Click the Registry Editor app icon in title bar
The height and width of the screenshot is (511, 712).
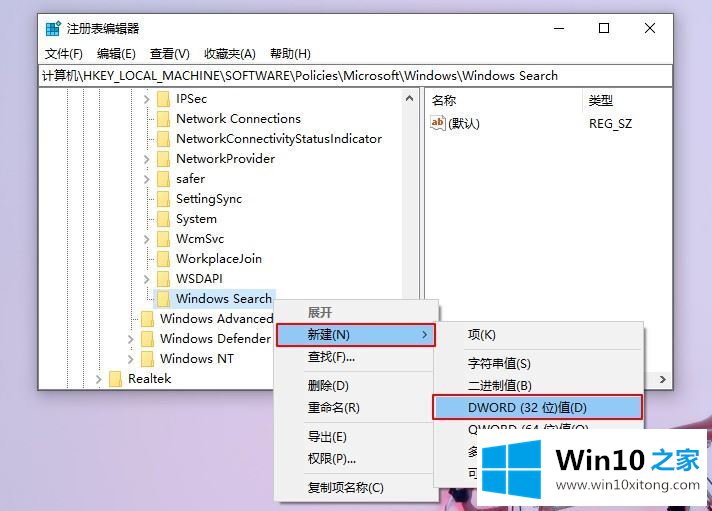[53, 29]
